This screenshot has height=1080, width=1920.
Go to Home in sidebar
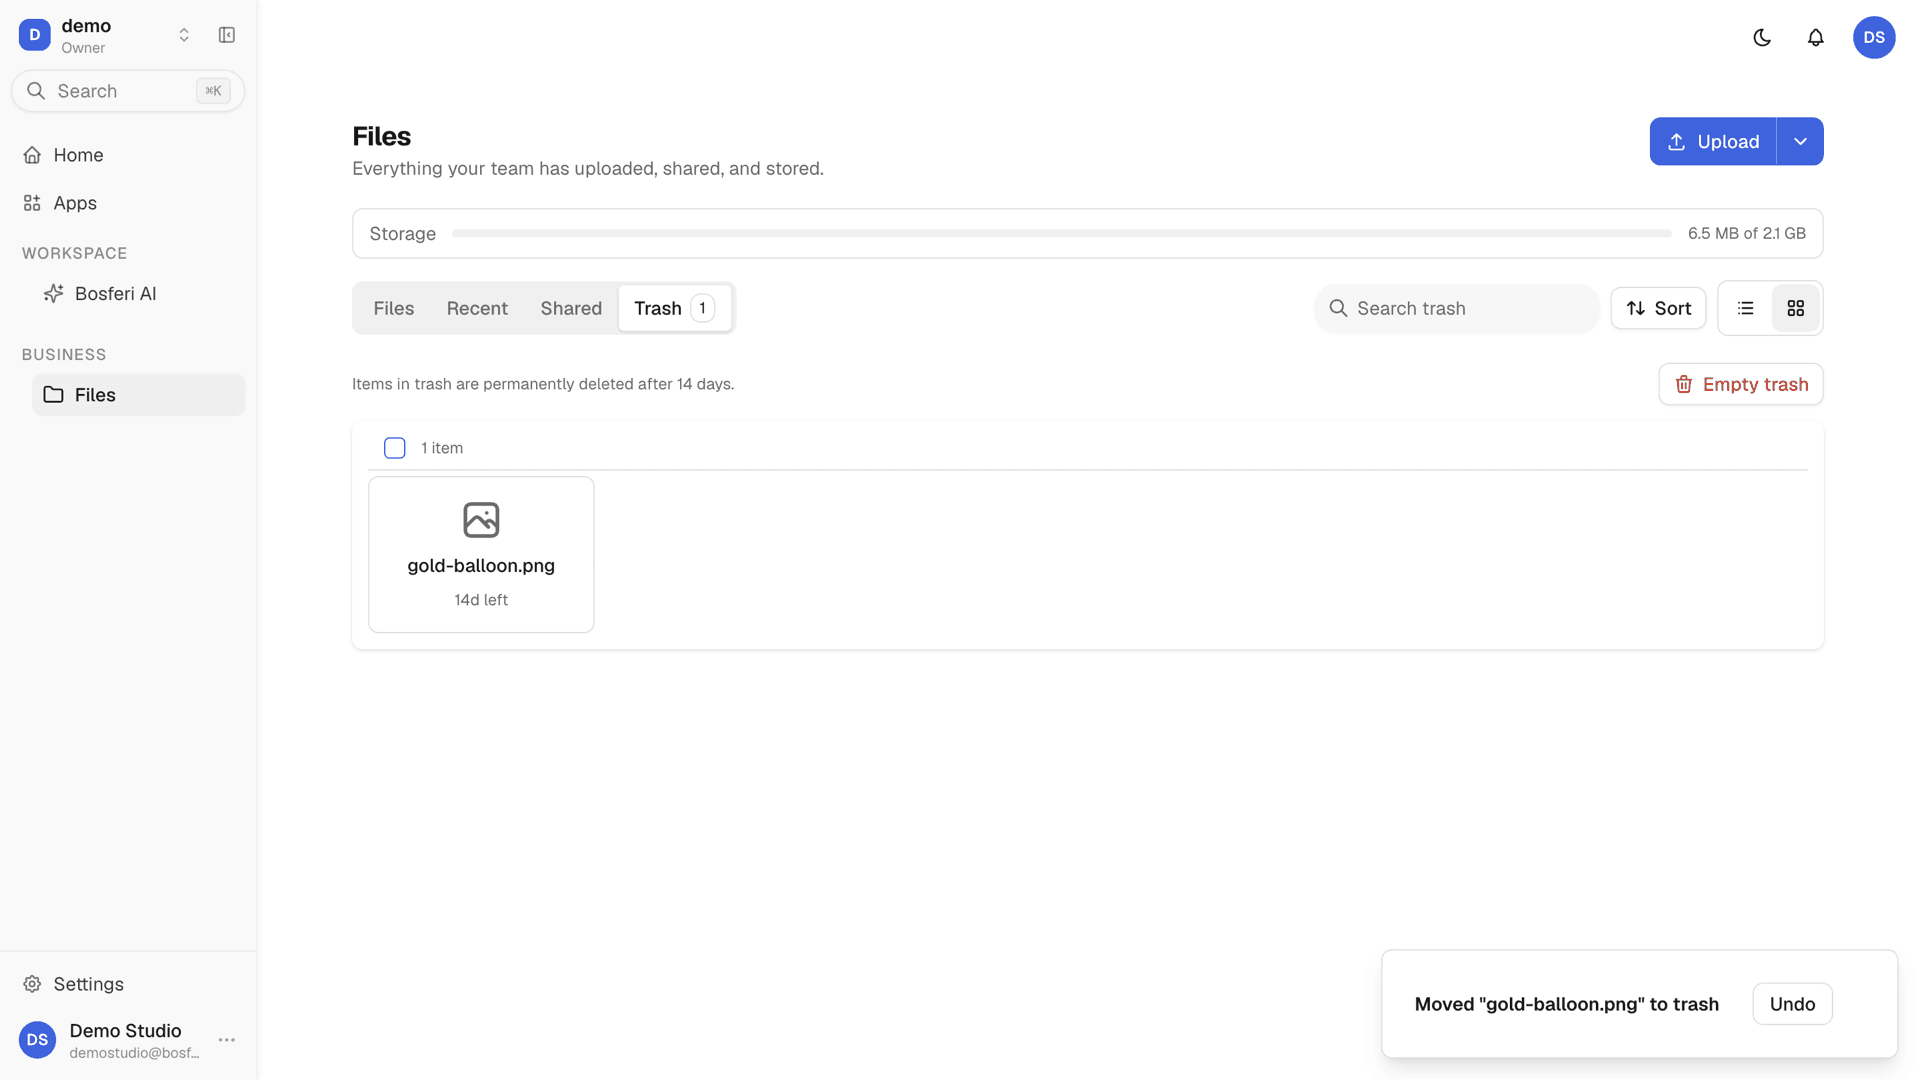(x=128, y=155)
